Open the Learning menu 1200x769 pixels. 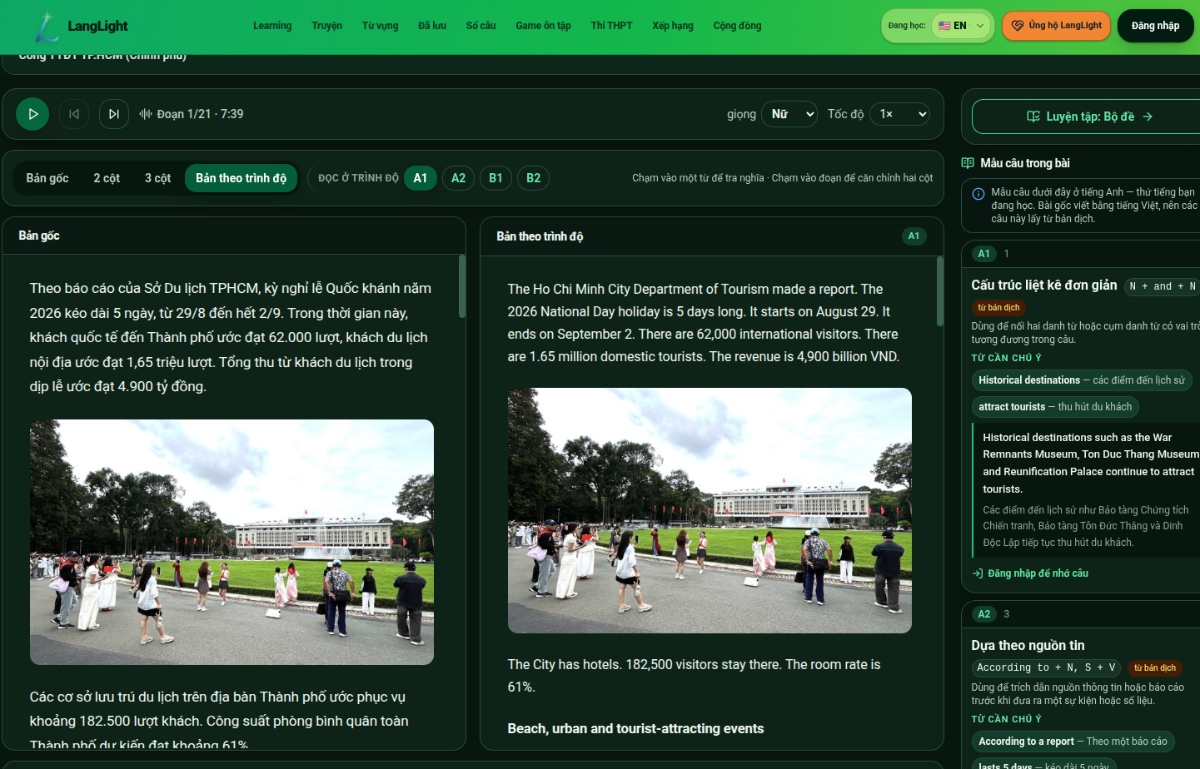pyautogui.click(x=272, y=26)
